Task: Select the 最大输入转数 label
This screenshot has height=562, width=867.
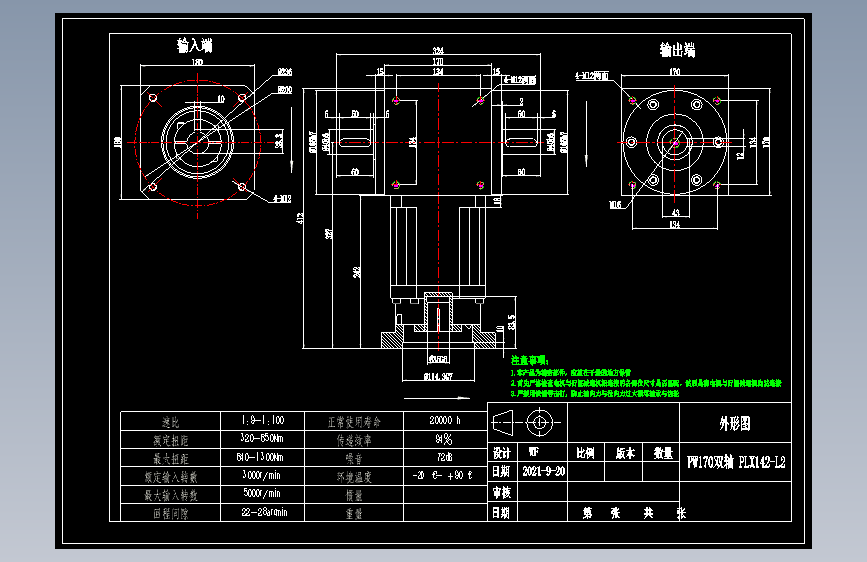Action: pos(170,496)
